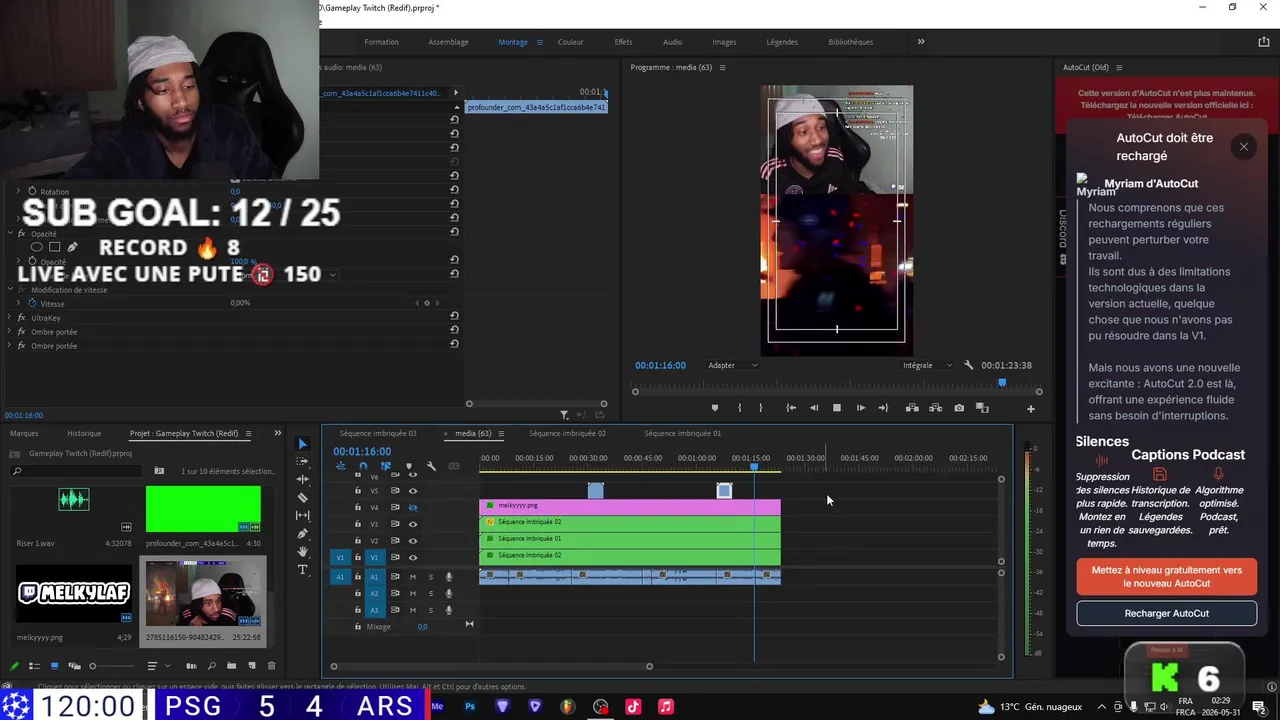Select the Pen tool in the toolbox
This screenshot has height=720, width=1280.
pyautogui.click(x=303, y=534)
